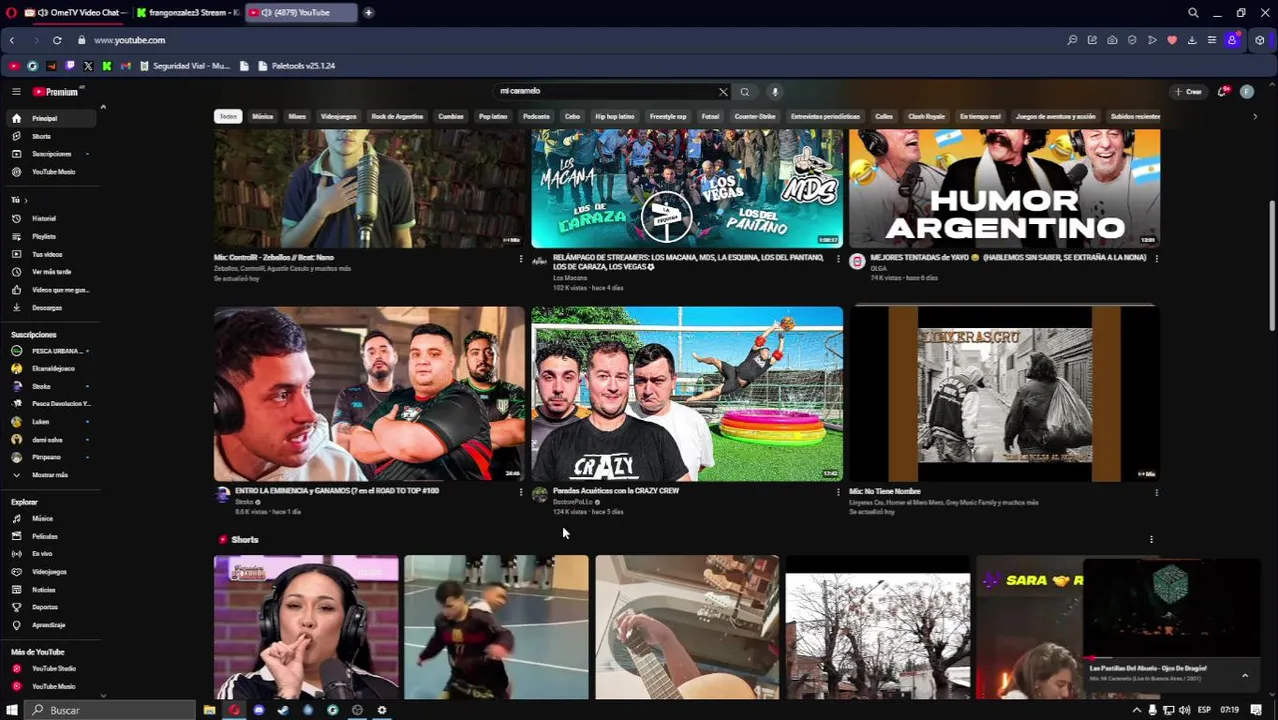This screenshot has width=1278, height=720.
Task: Select the Rock de Argentina chip
Action: (397, 116)
